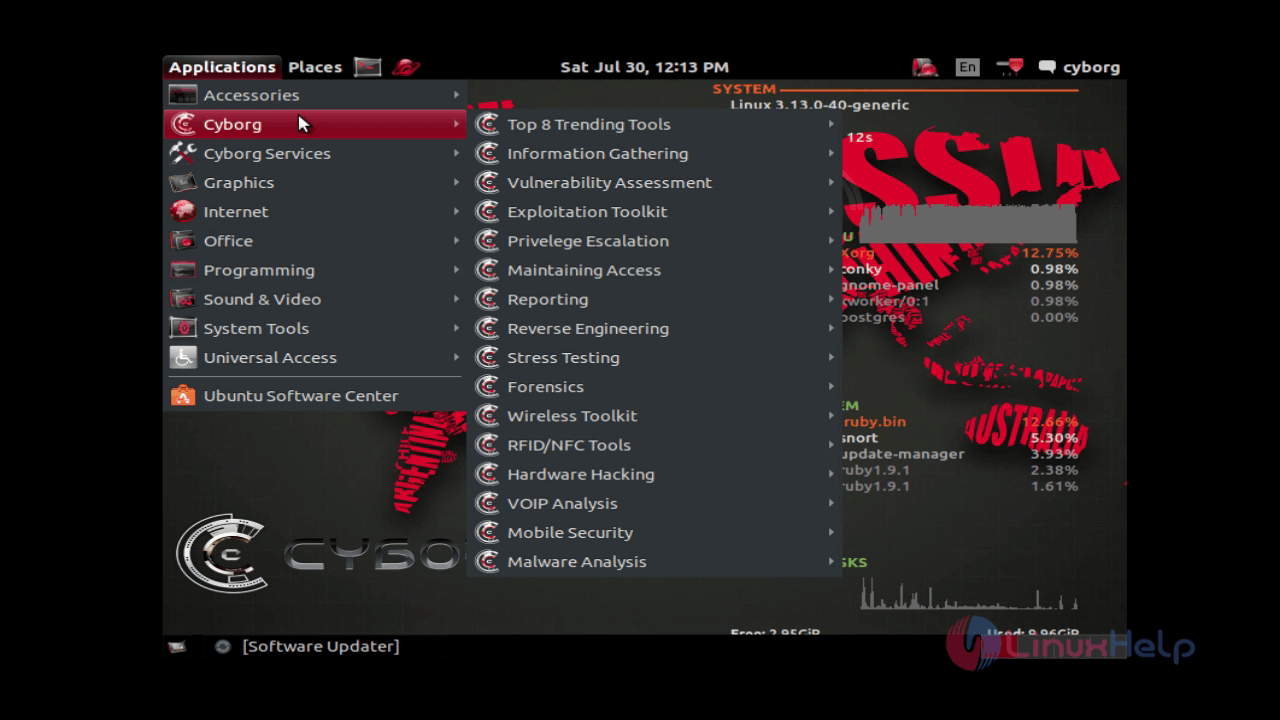
Task: Open Reverse Engineering category
Action: [655, 328]
